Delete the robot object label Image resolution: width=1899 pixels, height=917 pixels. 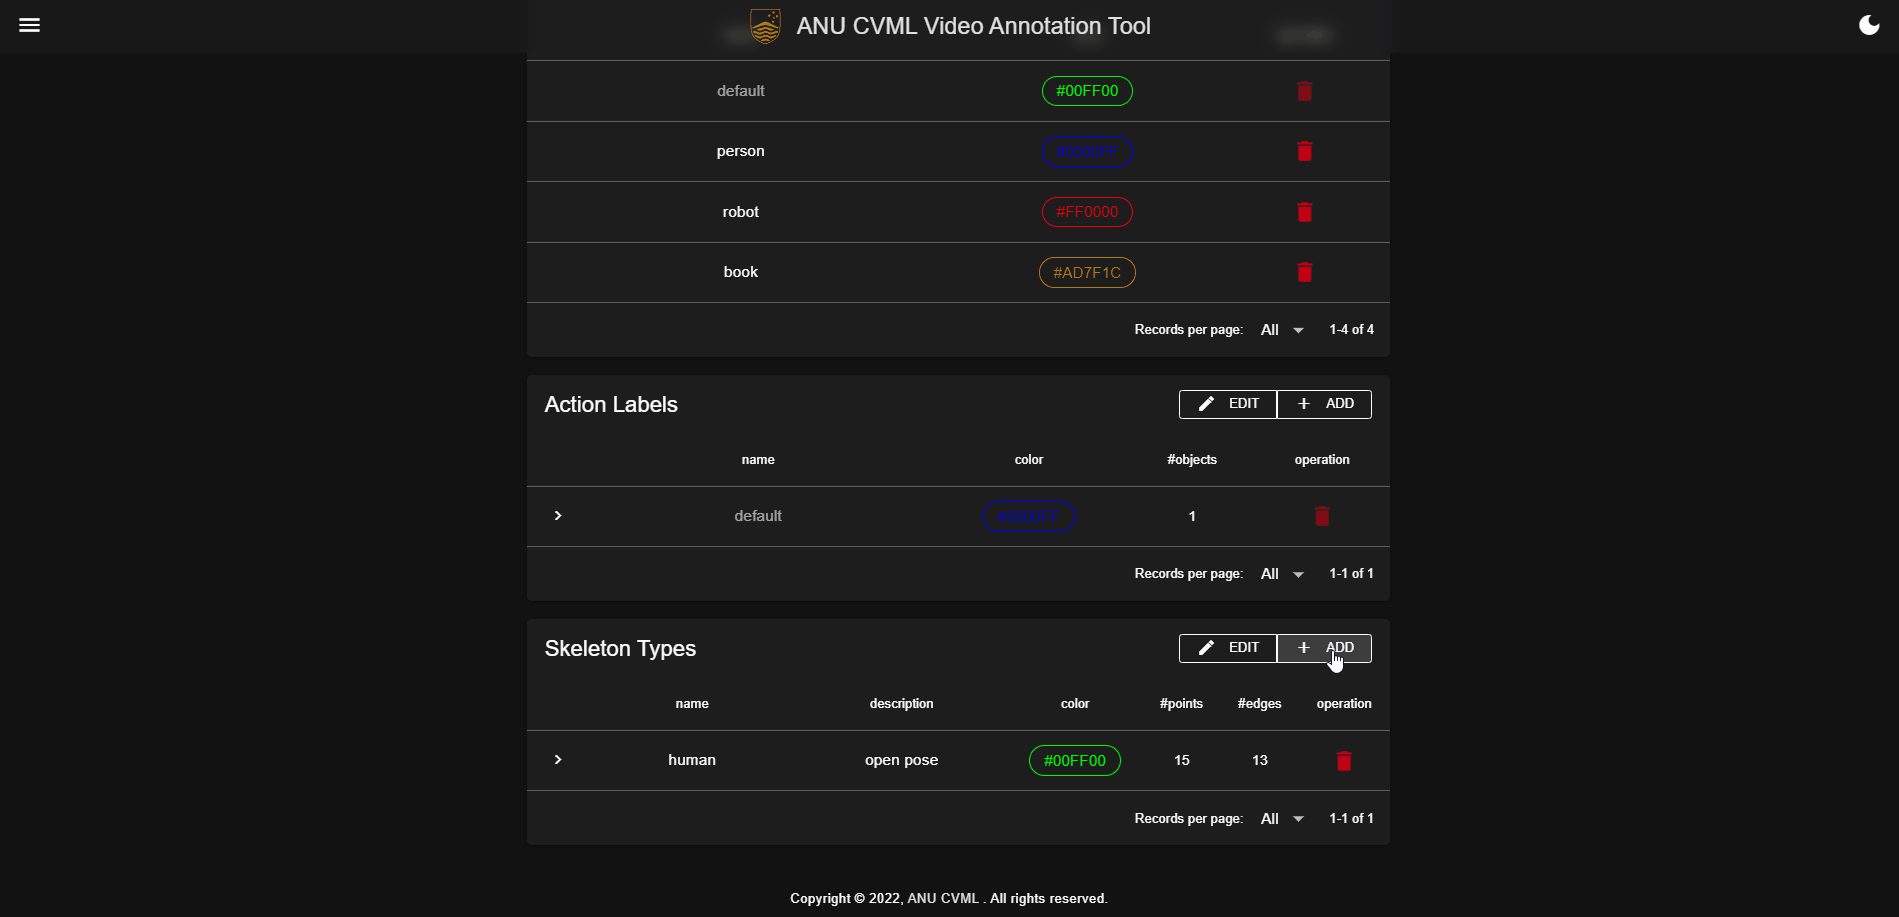pos(1304,212)
